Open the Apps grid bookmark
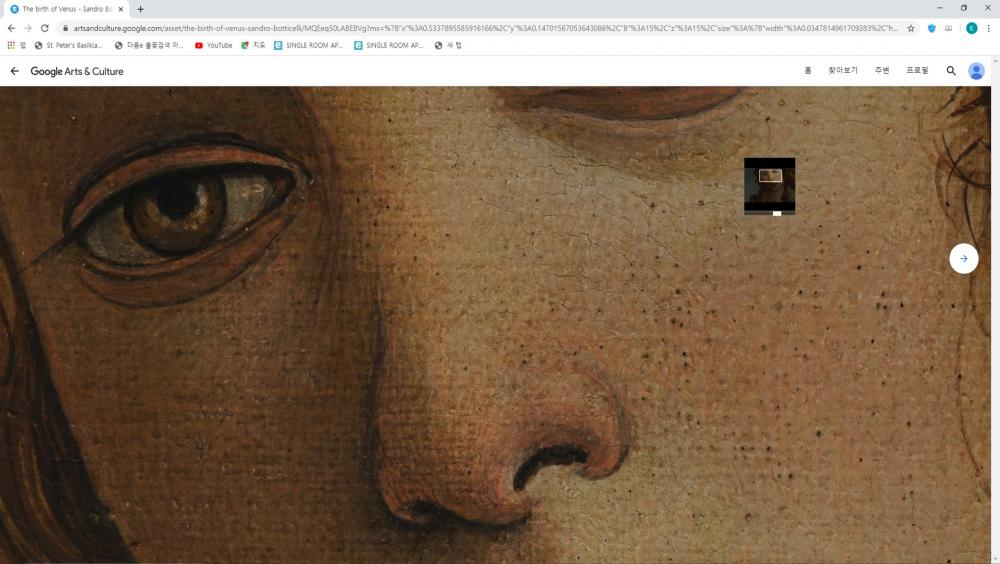 pos(16,45)
